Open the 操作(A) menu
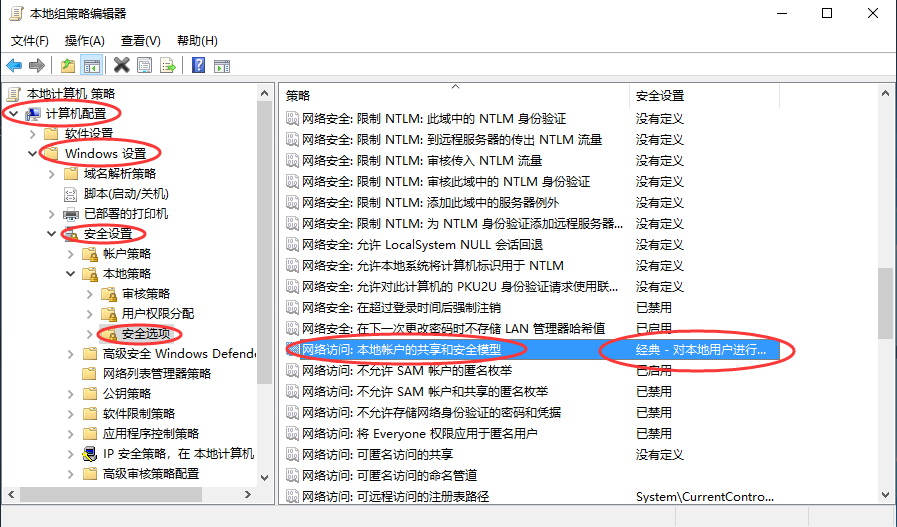 click(x=85, y=41)
